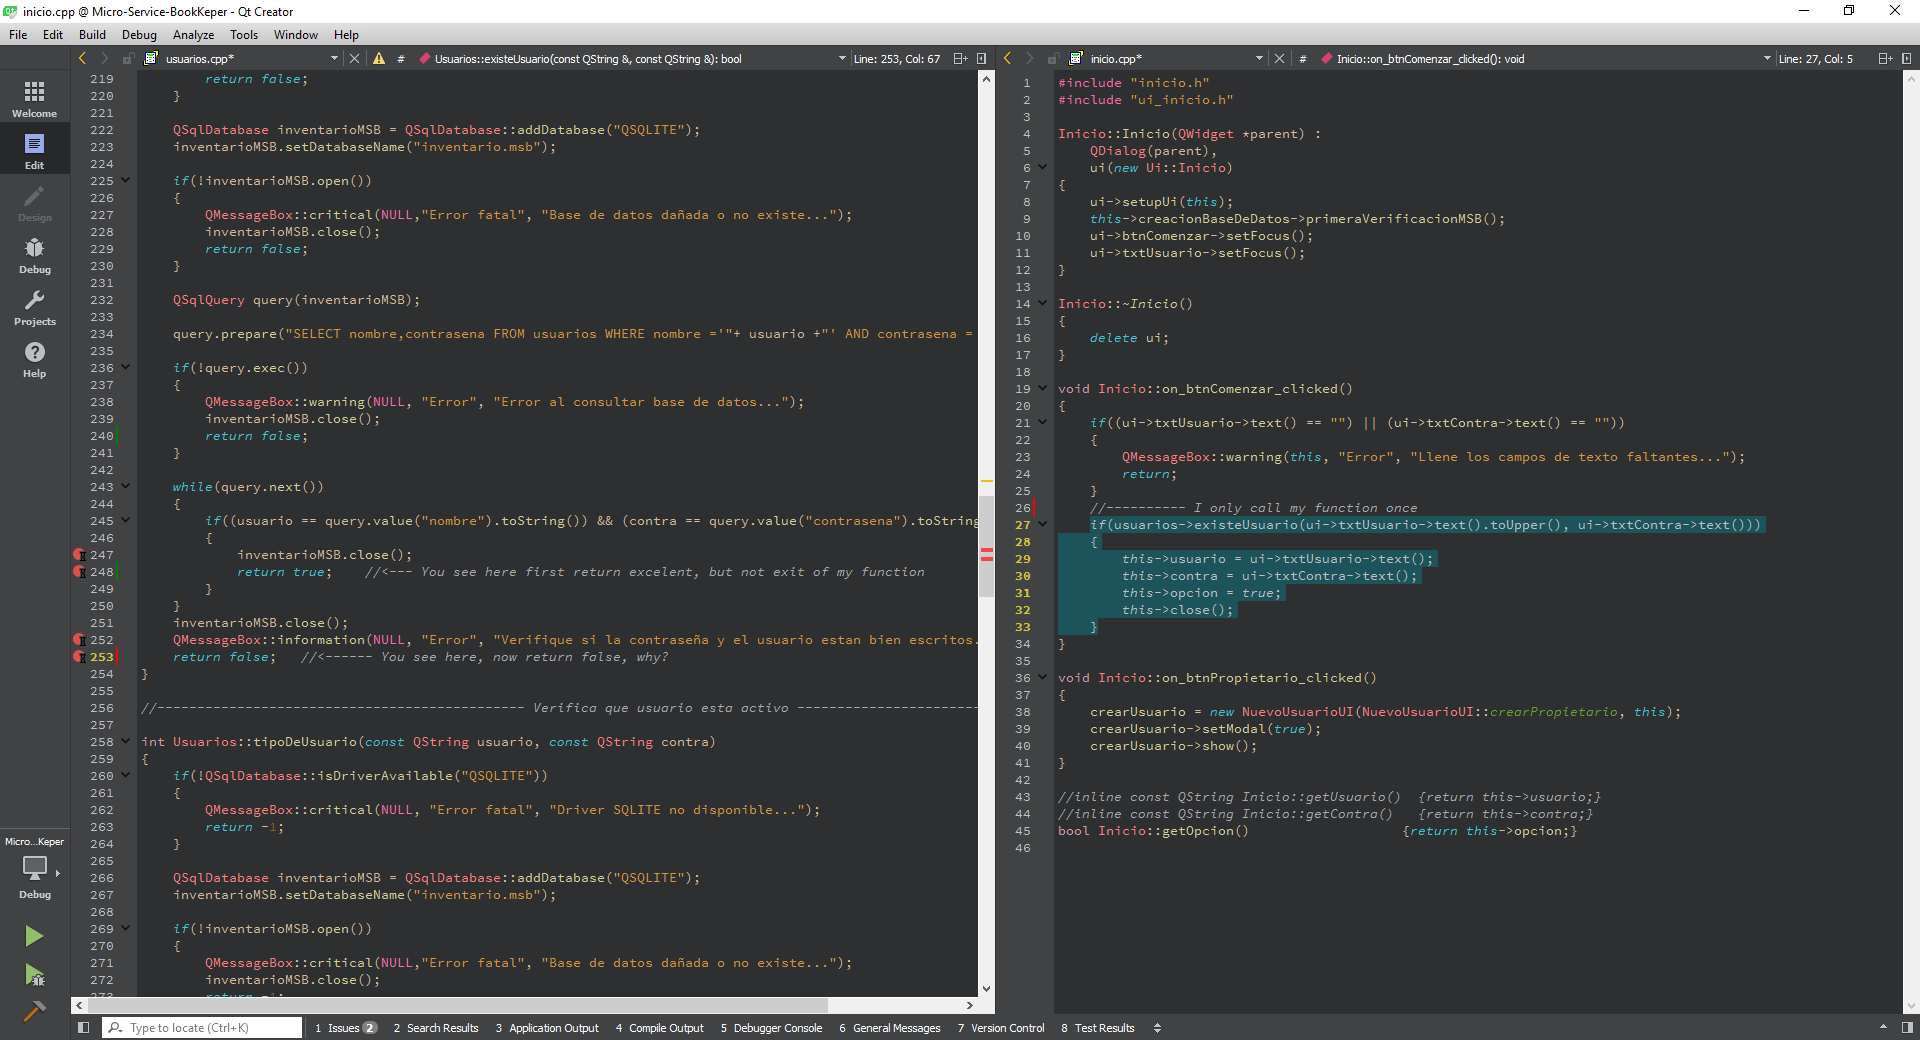Build the project with the hammer icon
1920x1040 pixels.
[34, 1011]
